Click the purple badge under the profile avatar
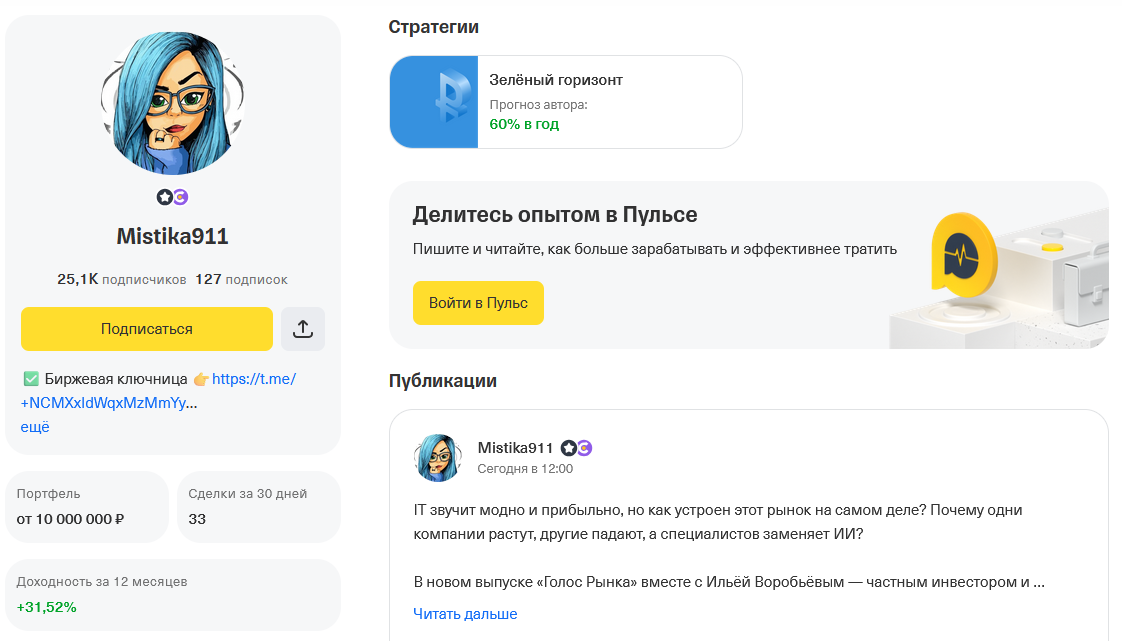 point(181,197)
